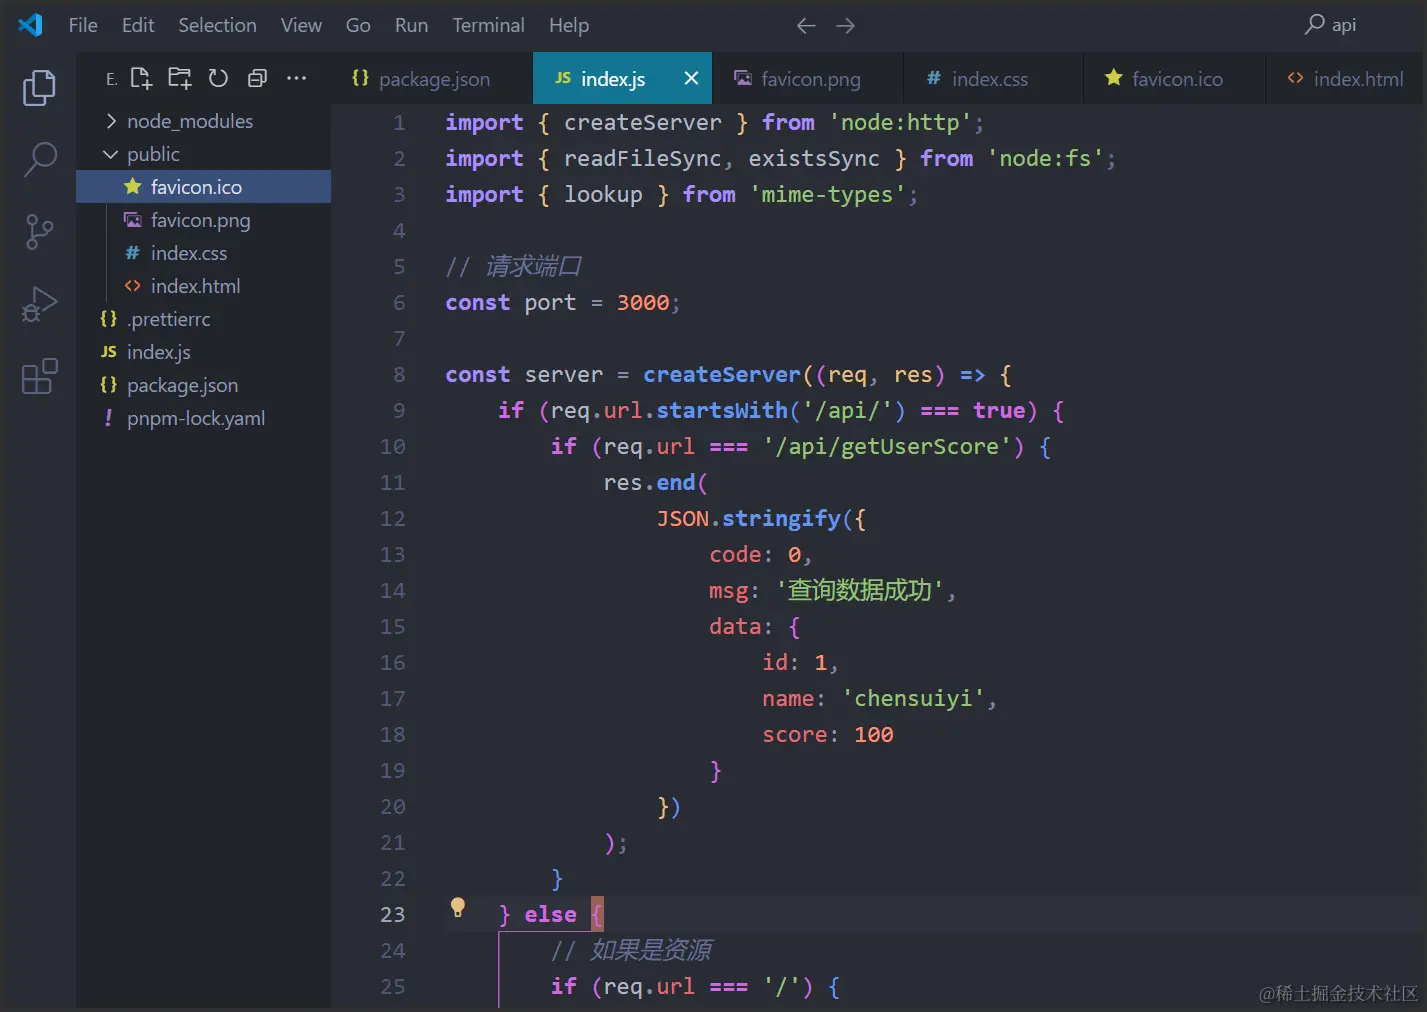This screenshot has width=1427, height=1012.
Task: Expand the node_modules folder
Action: (203, 121)
